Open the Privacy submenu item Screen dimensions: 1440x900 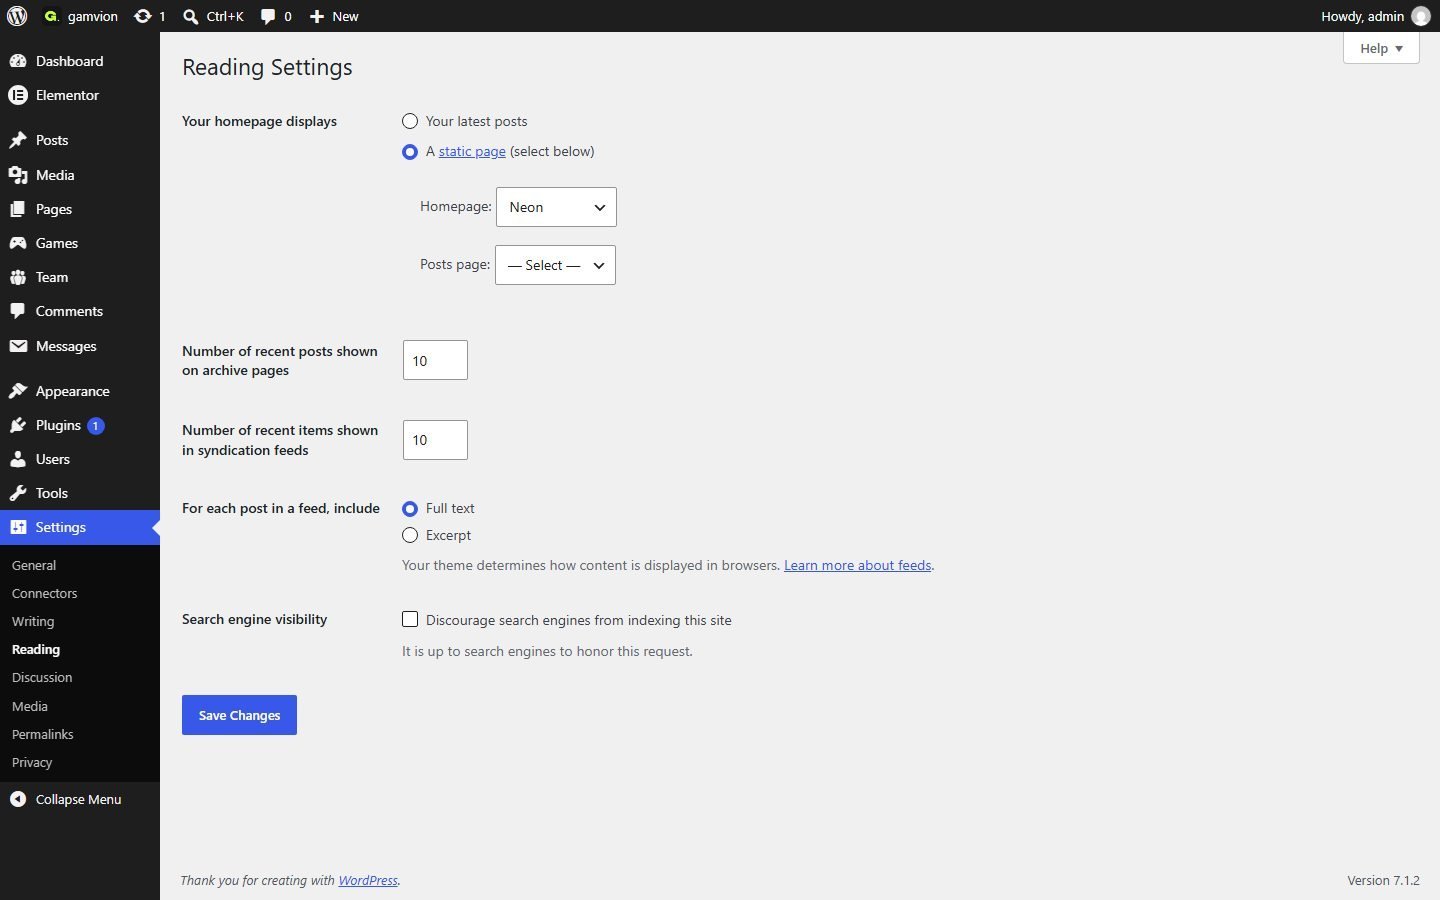(x=32, y=762)
